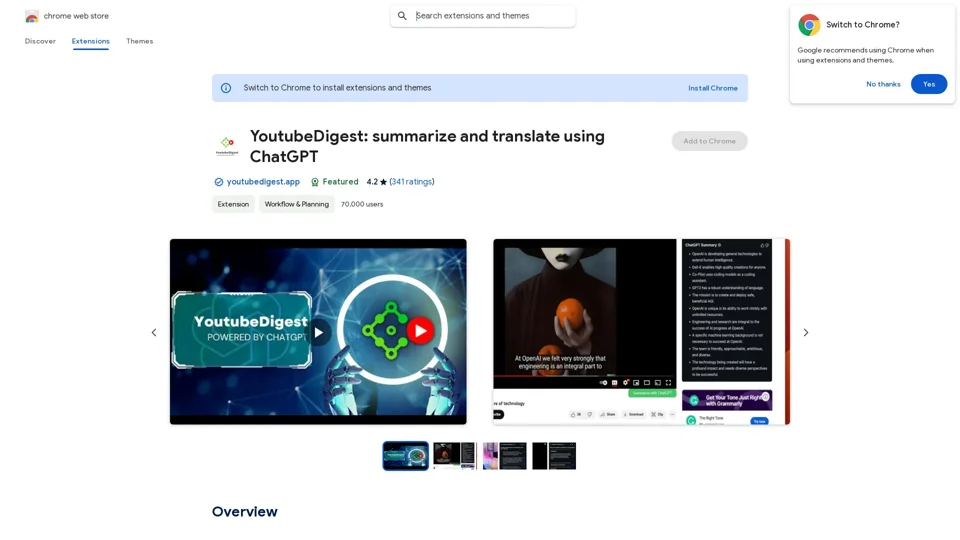Click the star icon next to the 4.2 rating

click(x=383, y=182)
